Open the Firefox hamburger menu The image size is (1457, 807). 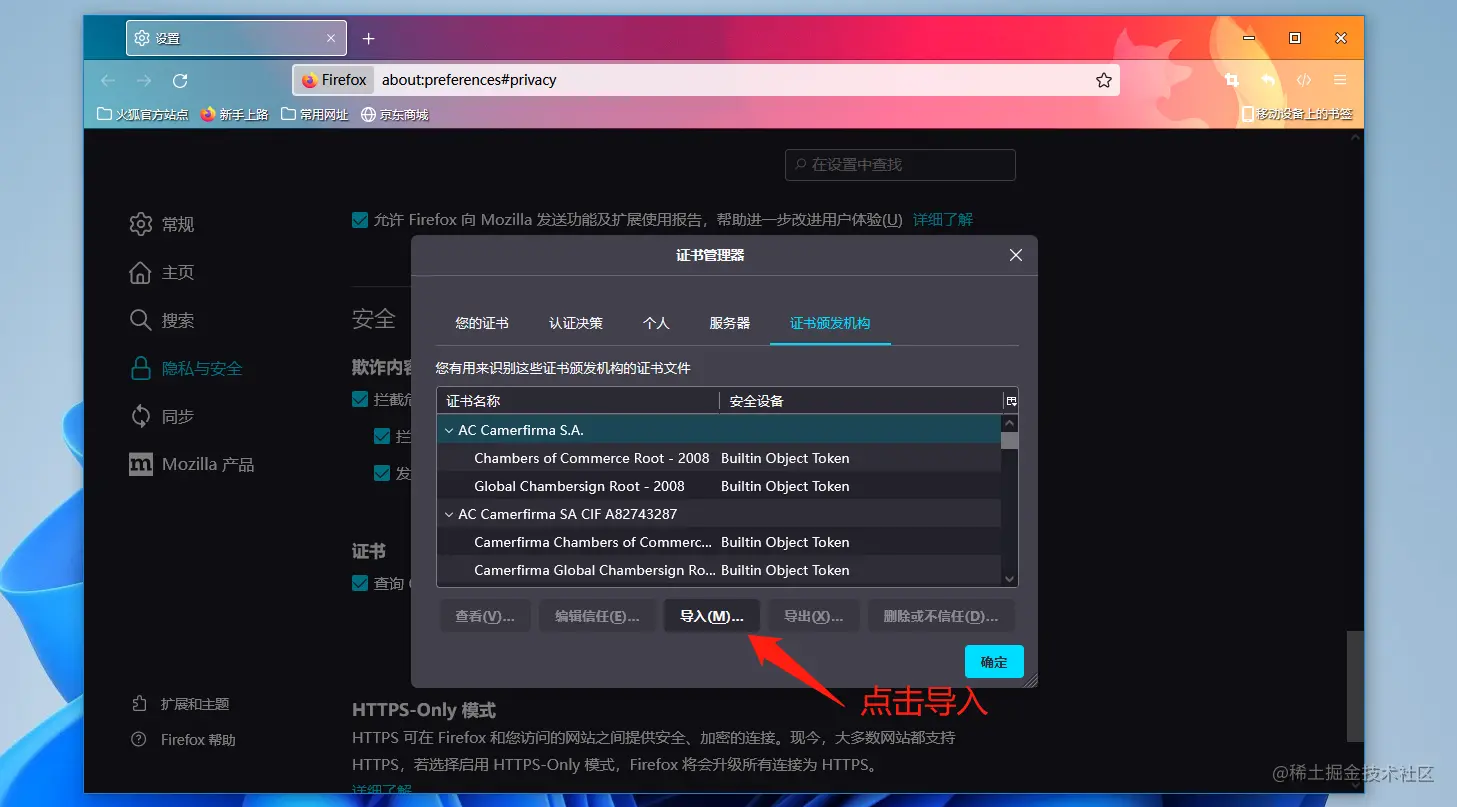[x=1340, y=80]
